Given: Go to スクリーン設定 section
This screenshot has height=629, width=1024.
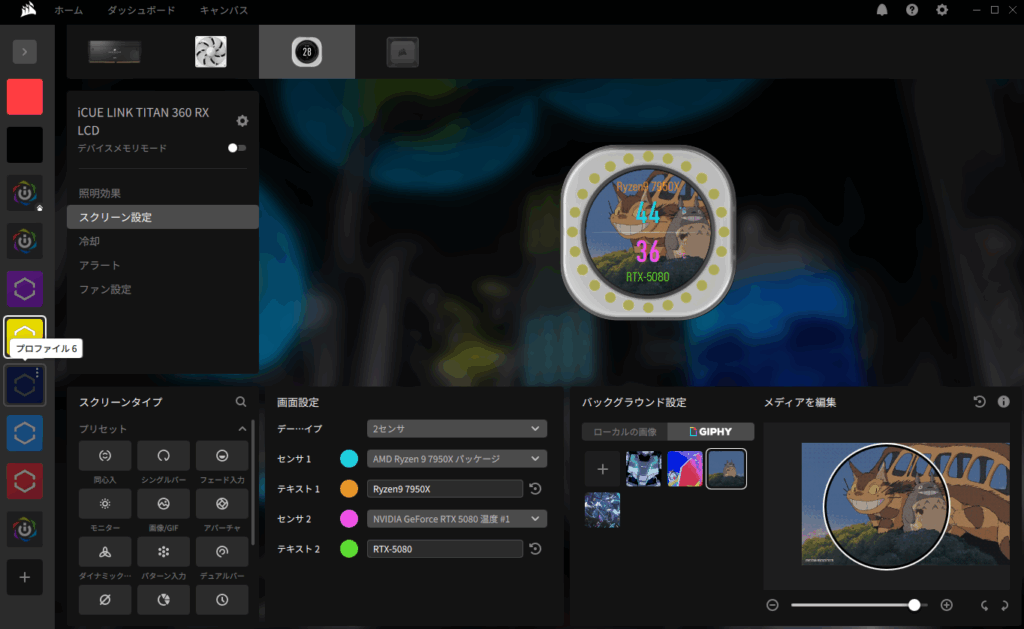Looking at the screenshot, I should pyautogui.click(x=163, y=217).
